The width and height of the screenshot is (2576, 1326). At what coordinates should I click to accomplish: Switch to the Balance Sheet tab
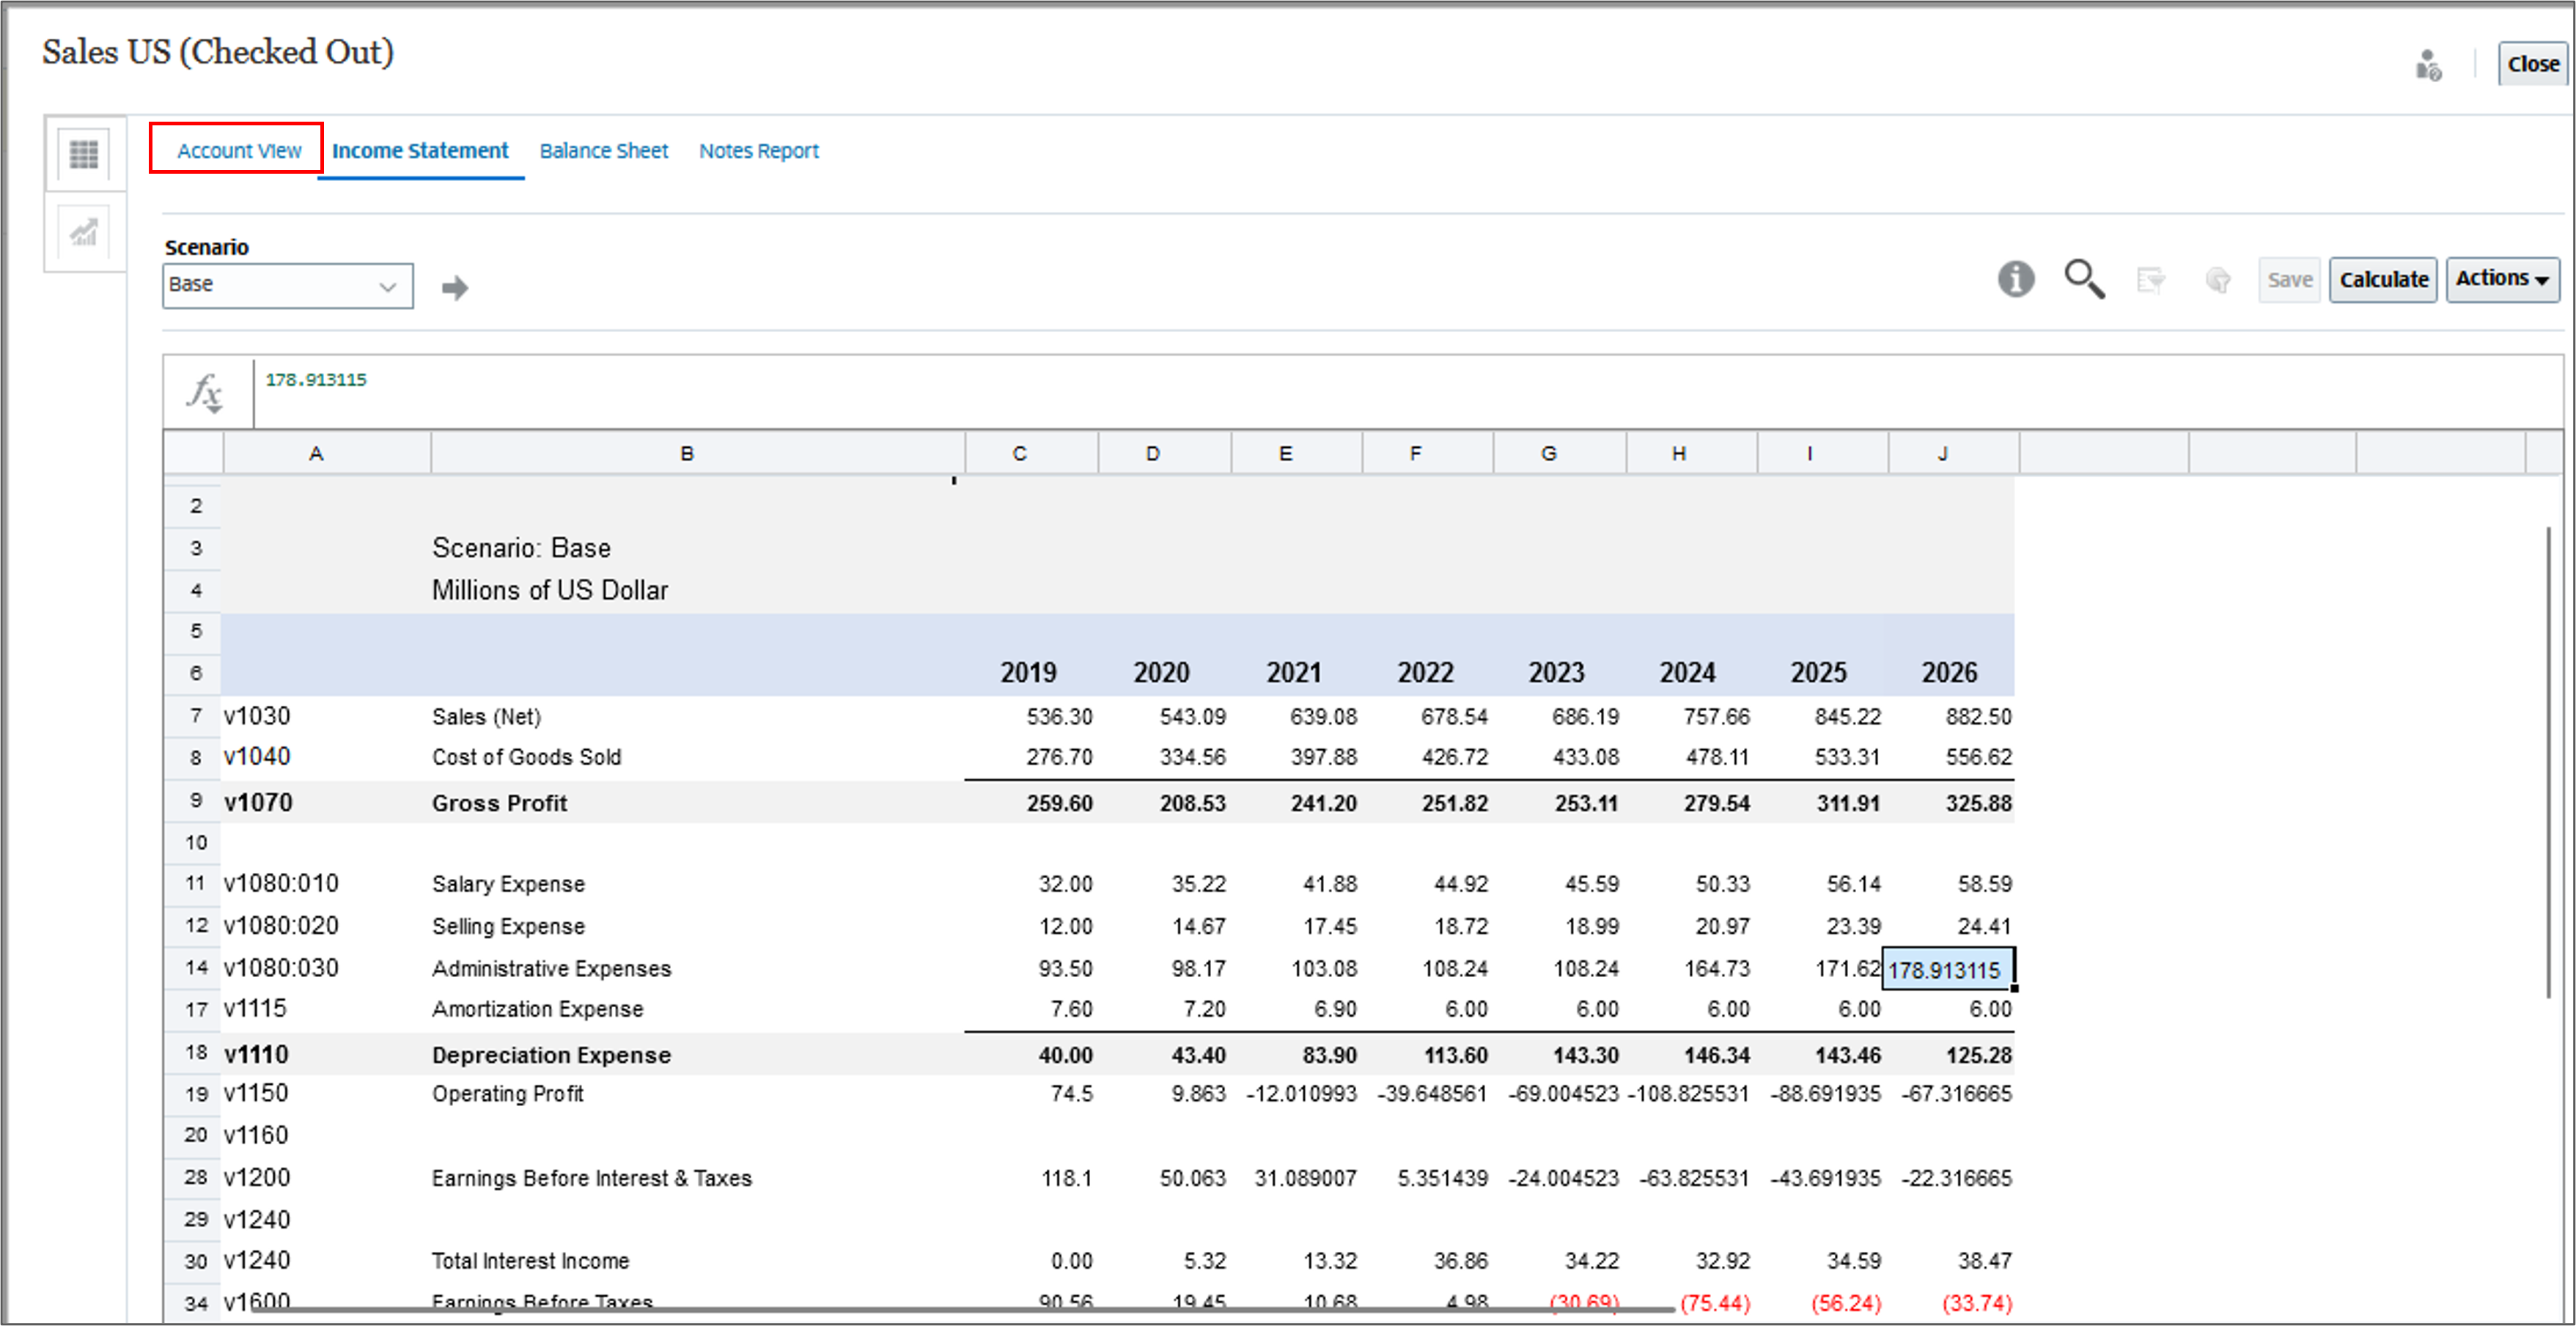(x=603, y=150)
